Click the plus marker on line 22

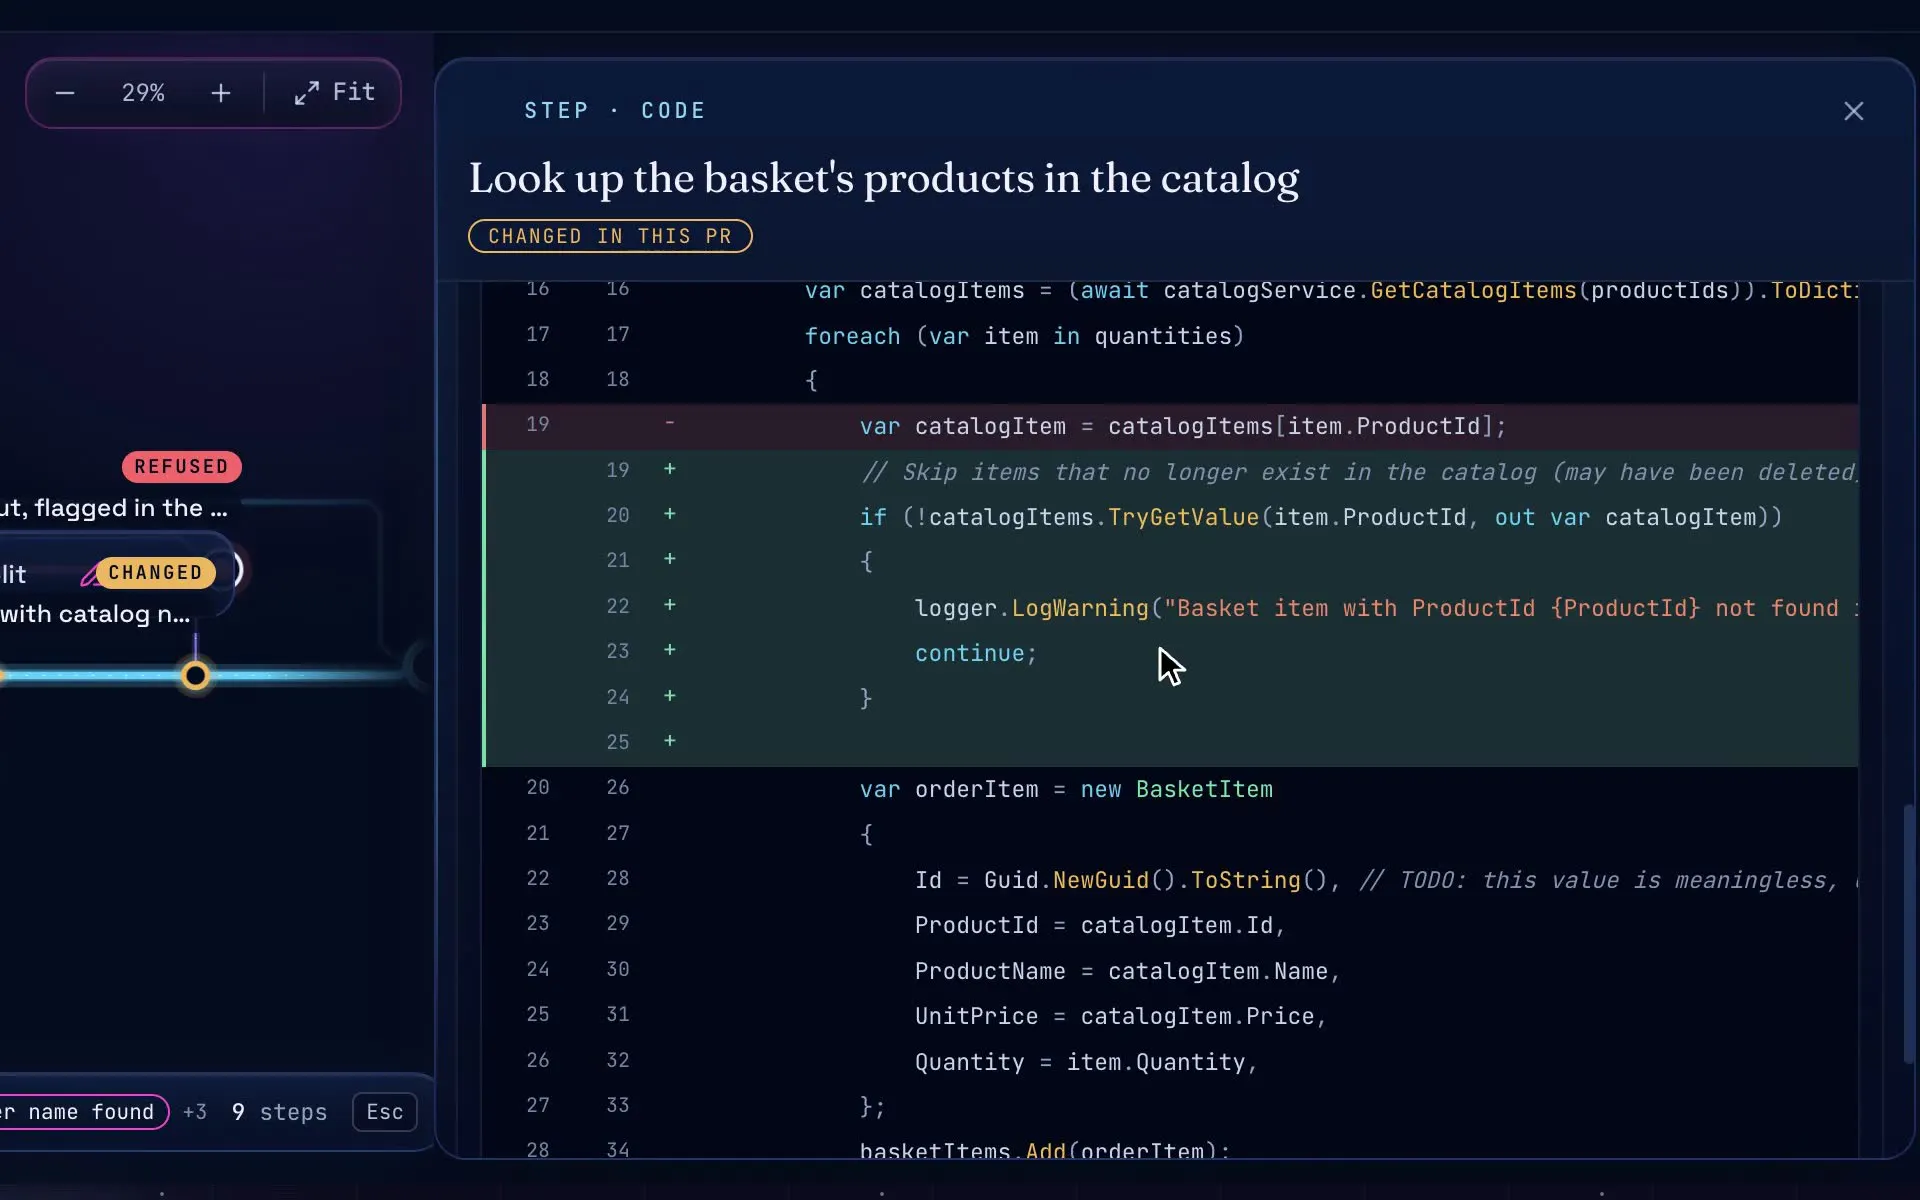pyautogui.click(x=670, y=605)
